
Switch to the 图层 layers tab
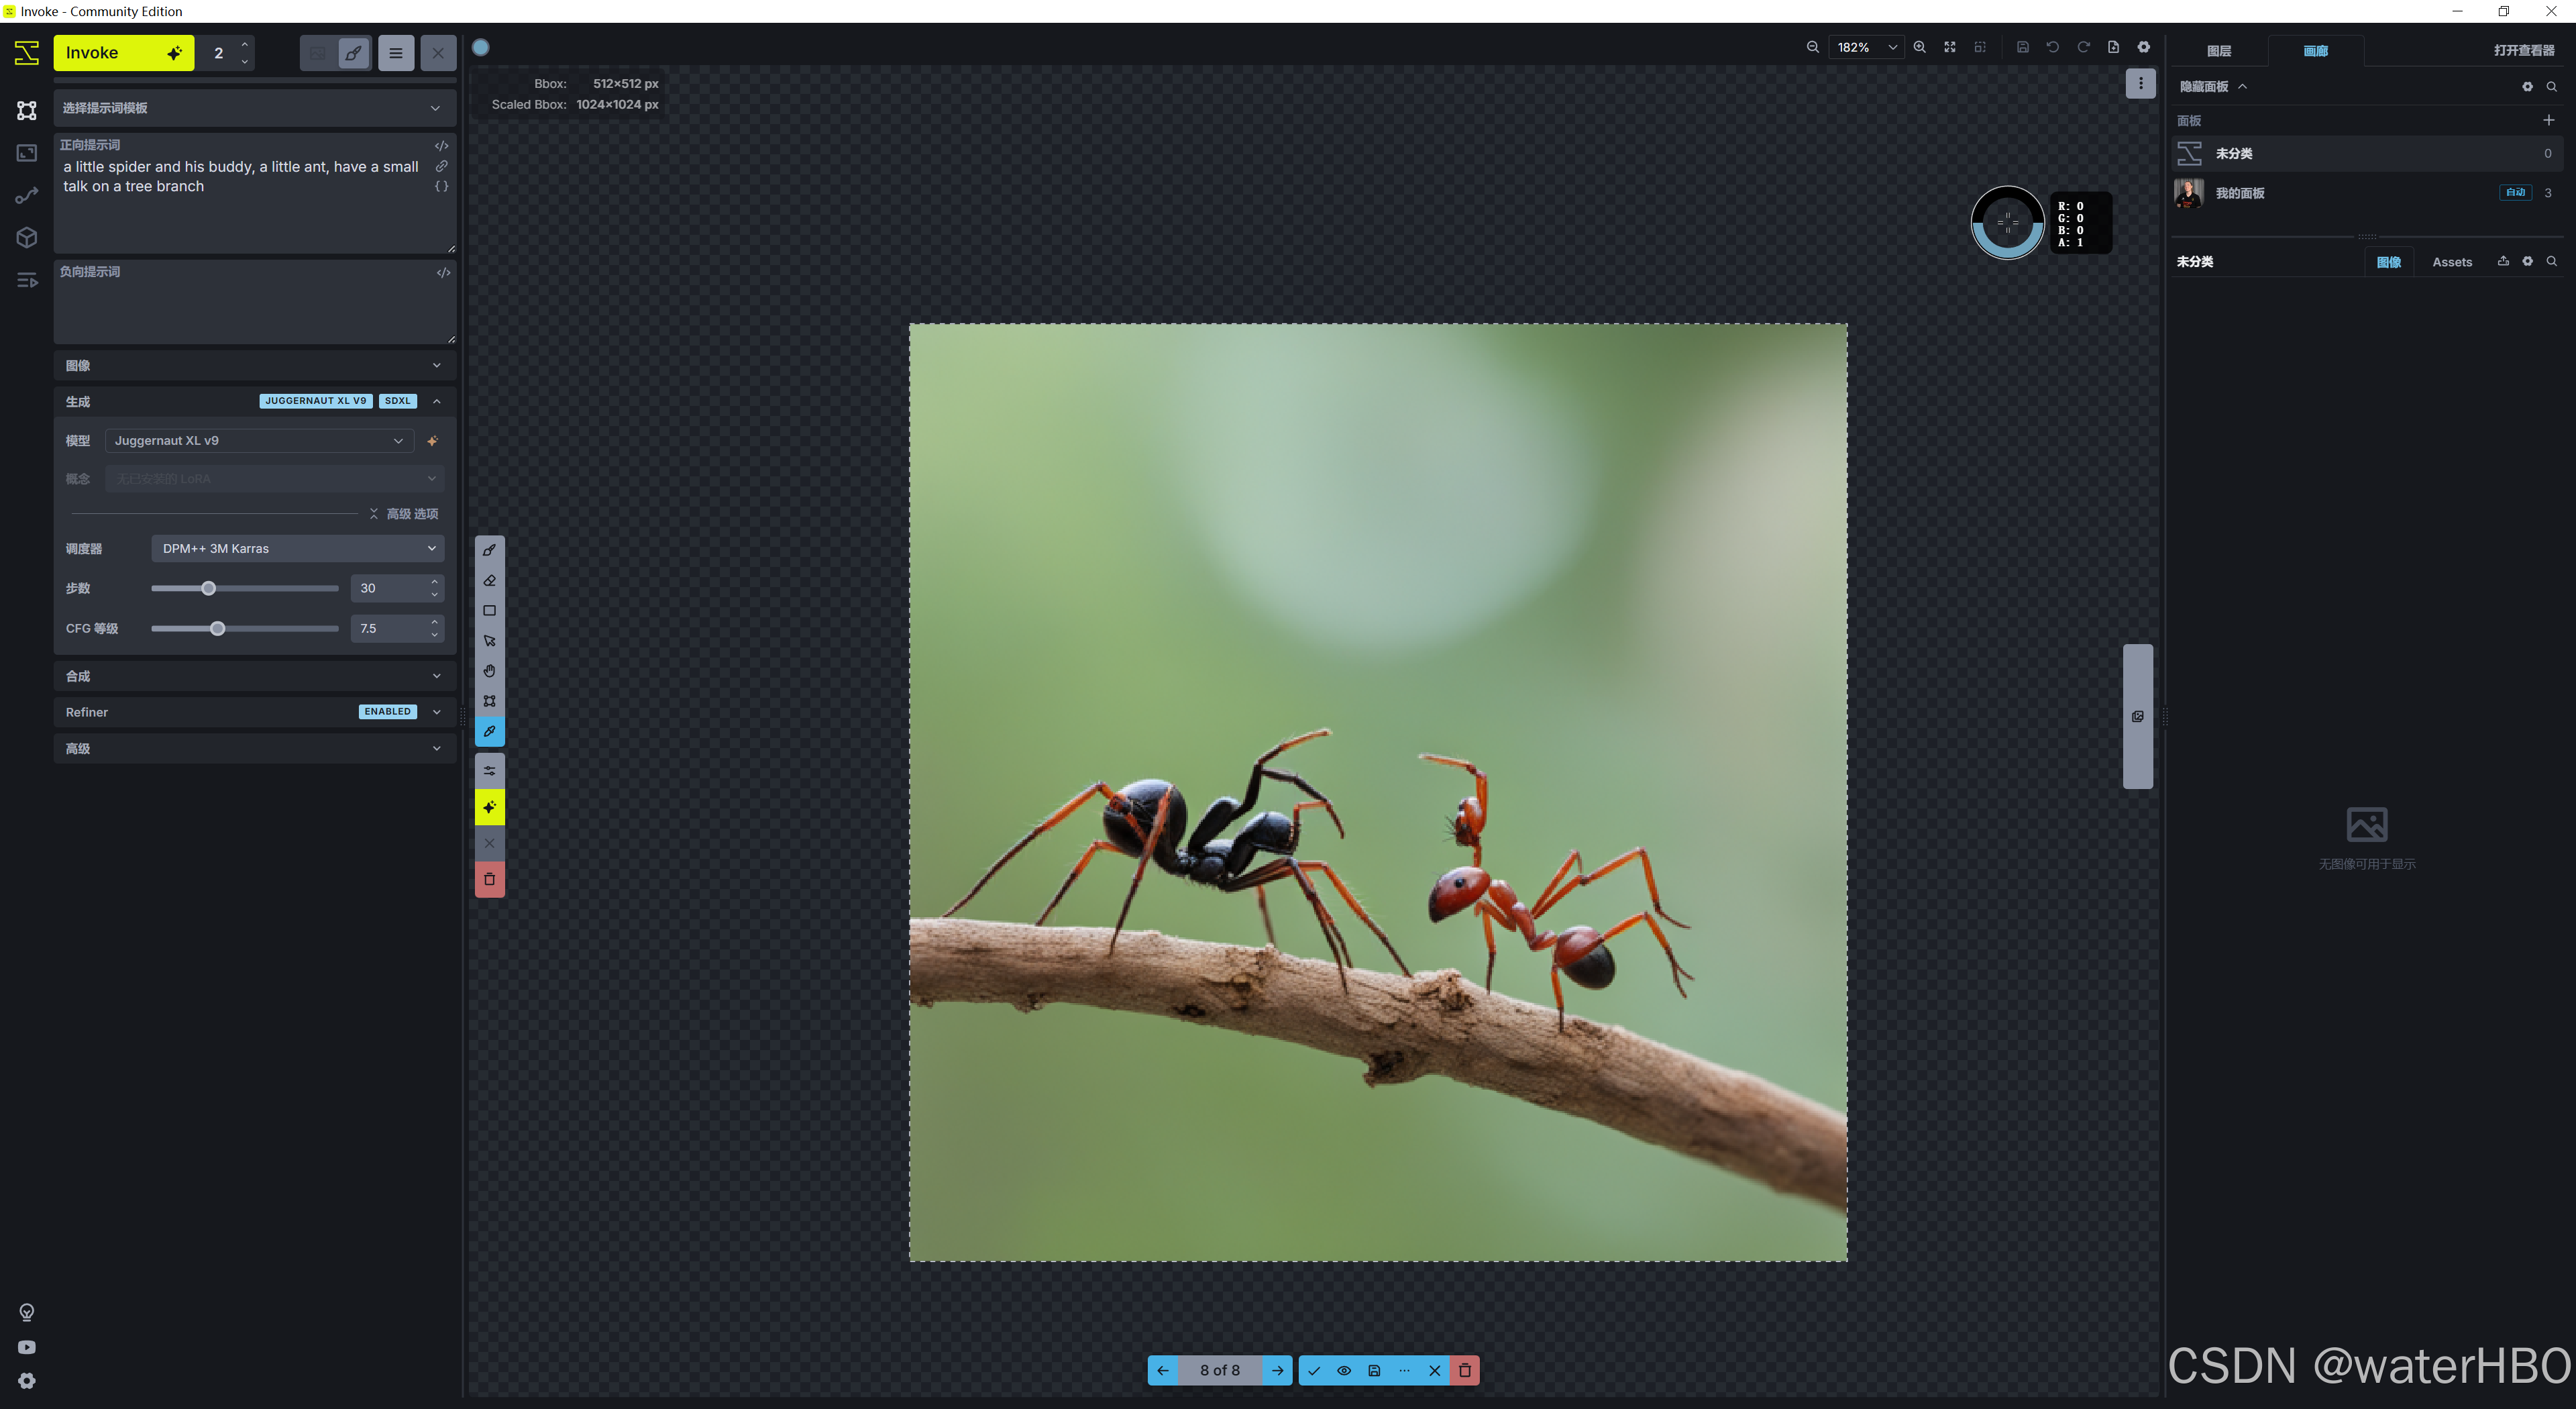pos(2219,51)
